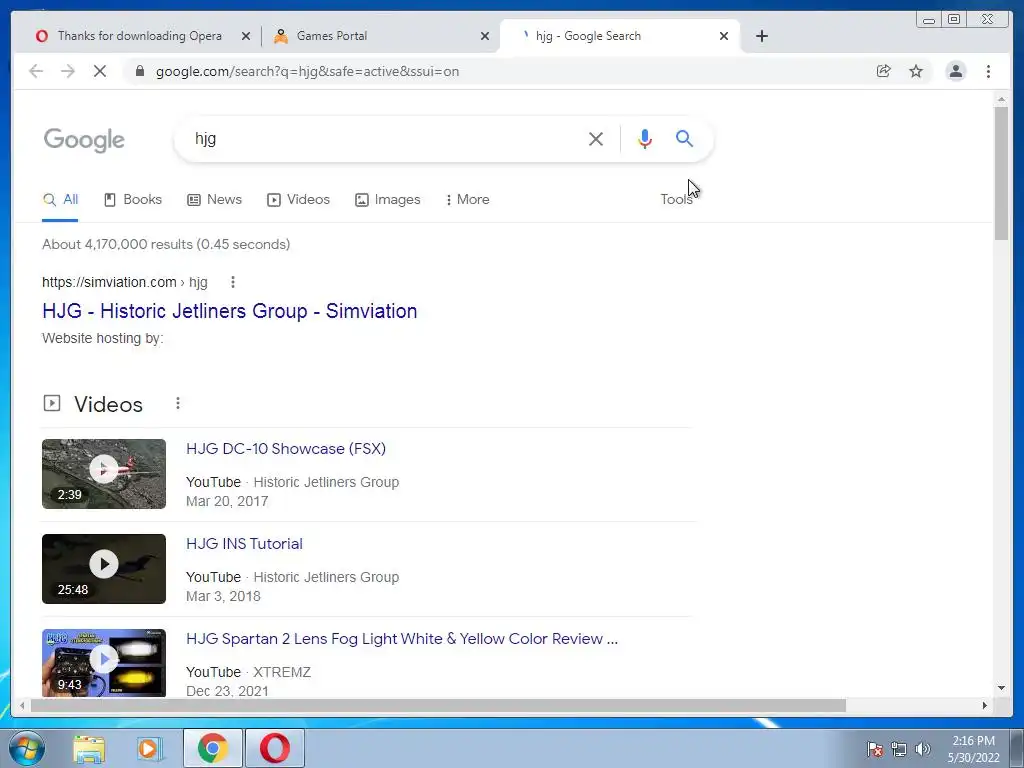The height and width of the screenshot is (768, 1024).
Task: Open network status tray icon
Action: (899, 749)
